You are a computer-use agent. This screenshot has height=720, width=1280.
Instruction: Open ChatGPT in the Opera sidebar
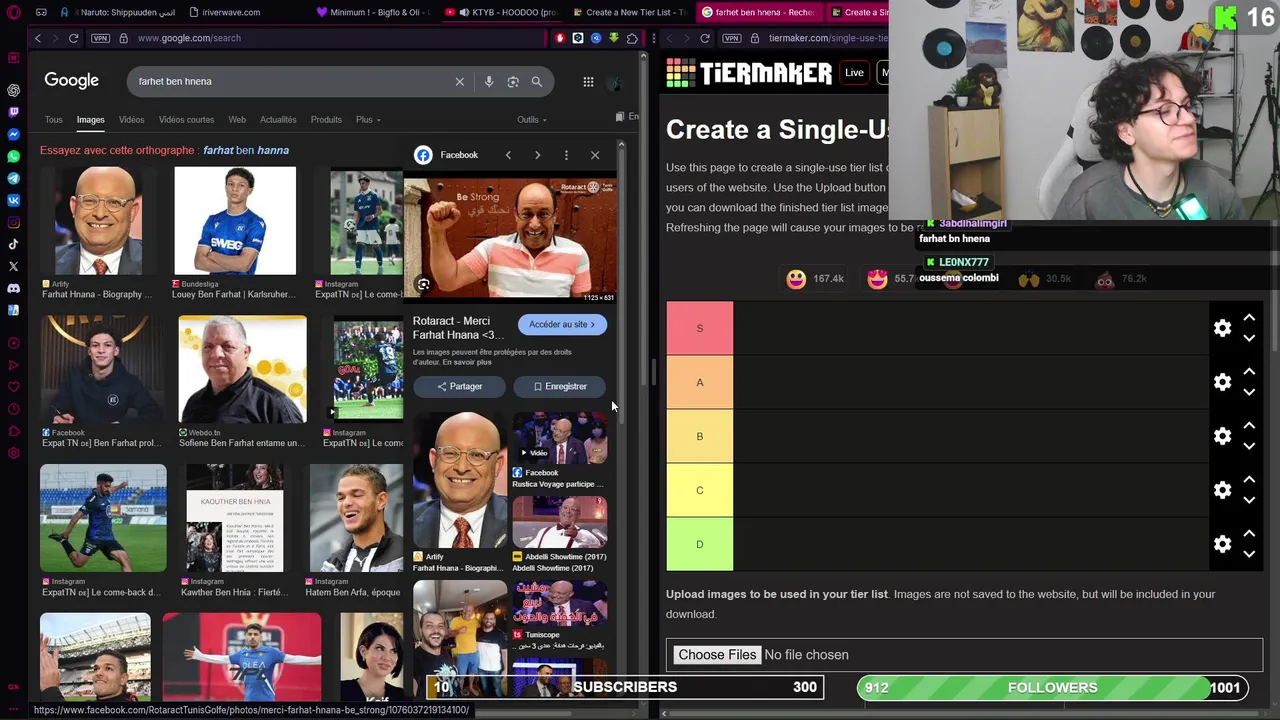click(x=13, y=90)
